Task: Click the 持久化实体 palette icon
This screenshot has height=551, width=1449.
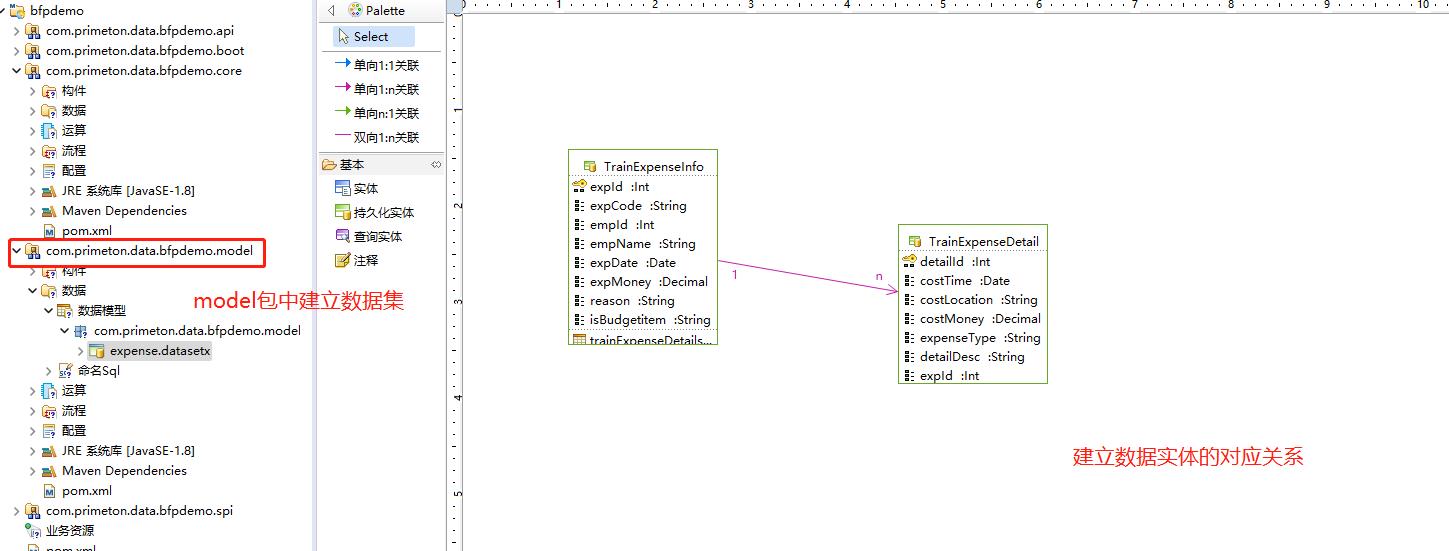Action: [x=344, y=212]
